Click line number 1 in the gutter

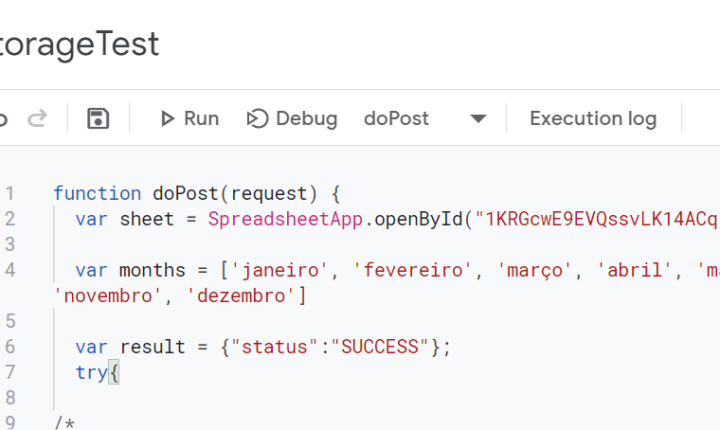click(10, 193)
